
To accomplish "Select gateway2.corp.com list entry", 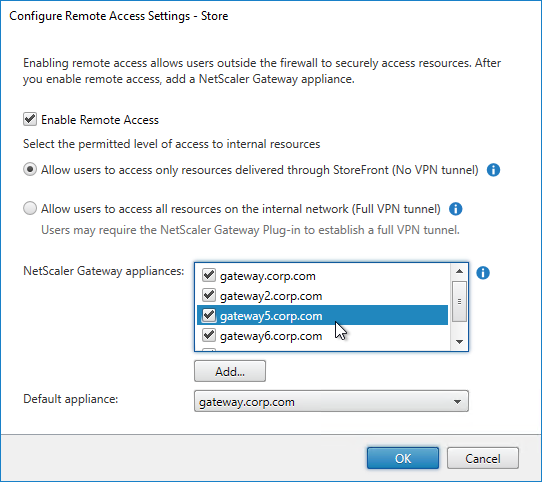I will [x=322, y=296].
